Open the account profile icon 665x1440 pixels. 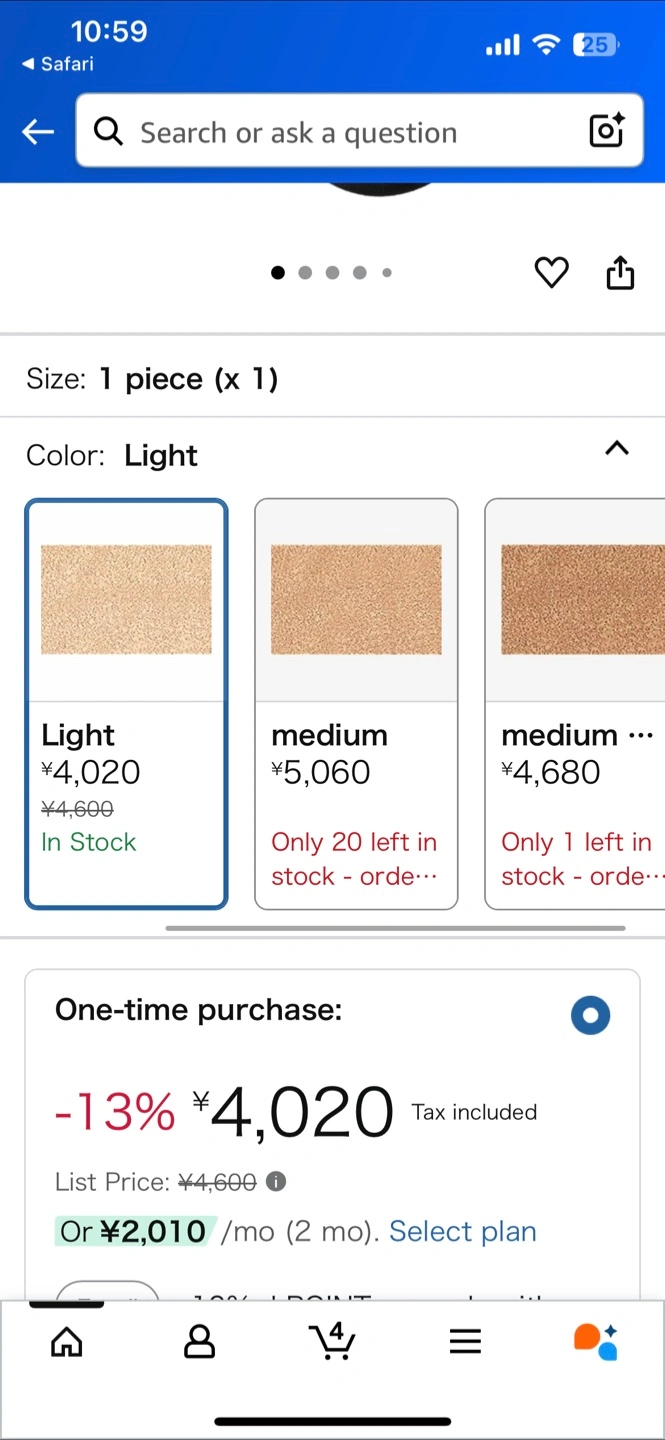tap(200, 1342)
